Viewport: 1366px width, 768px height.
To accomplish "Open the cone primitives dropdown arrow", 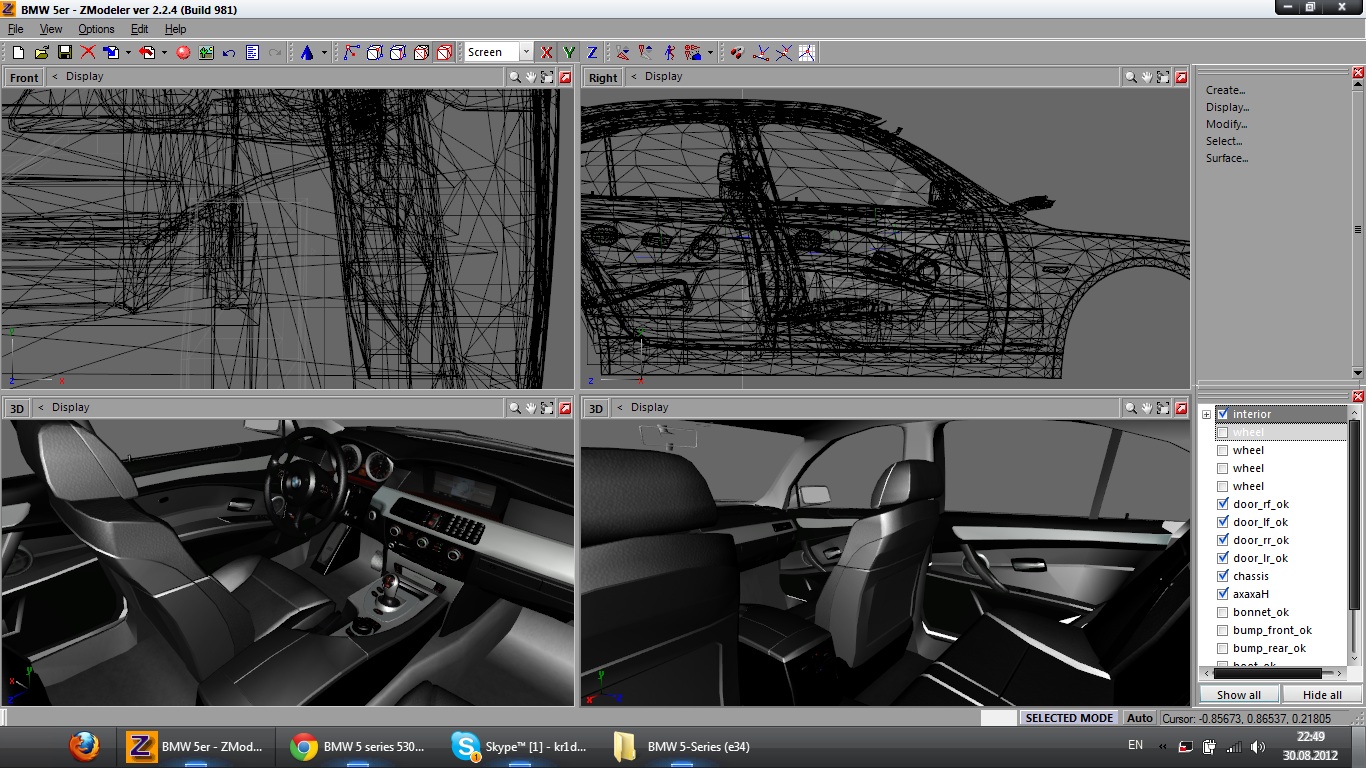I will [x=324, y=52].
